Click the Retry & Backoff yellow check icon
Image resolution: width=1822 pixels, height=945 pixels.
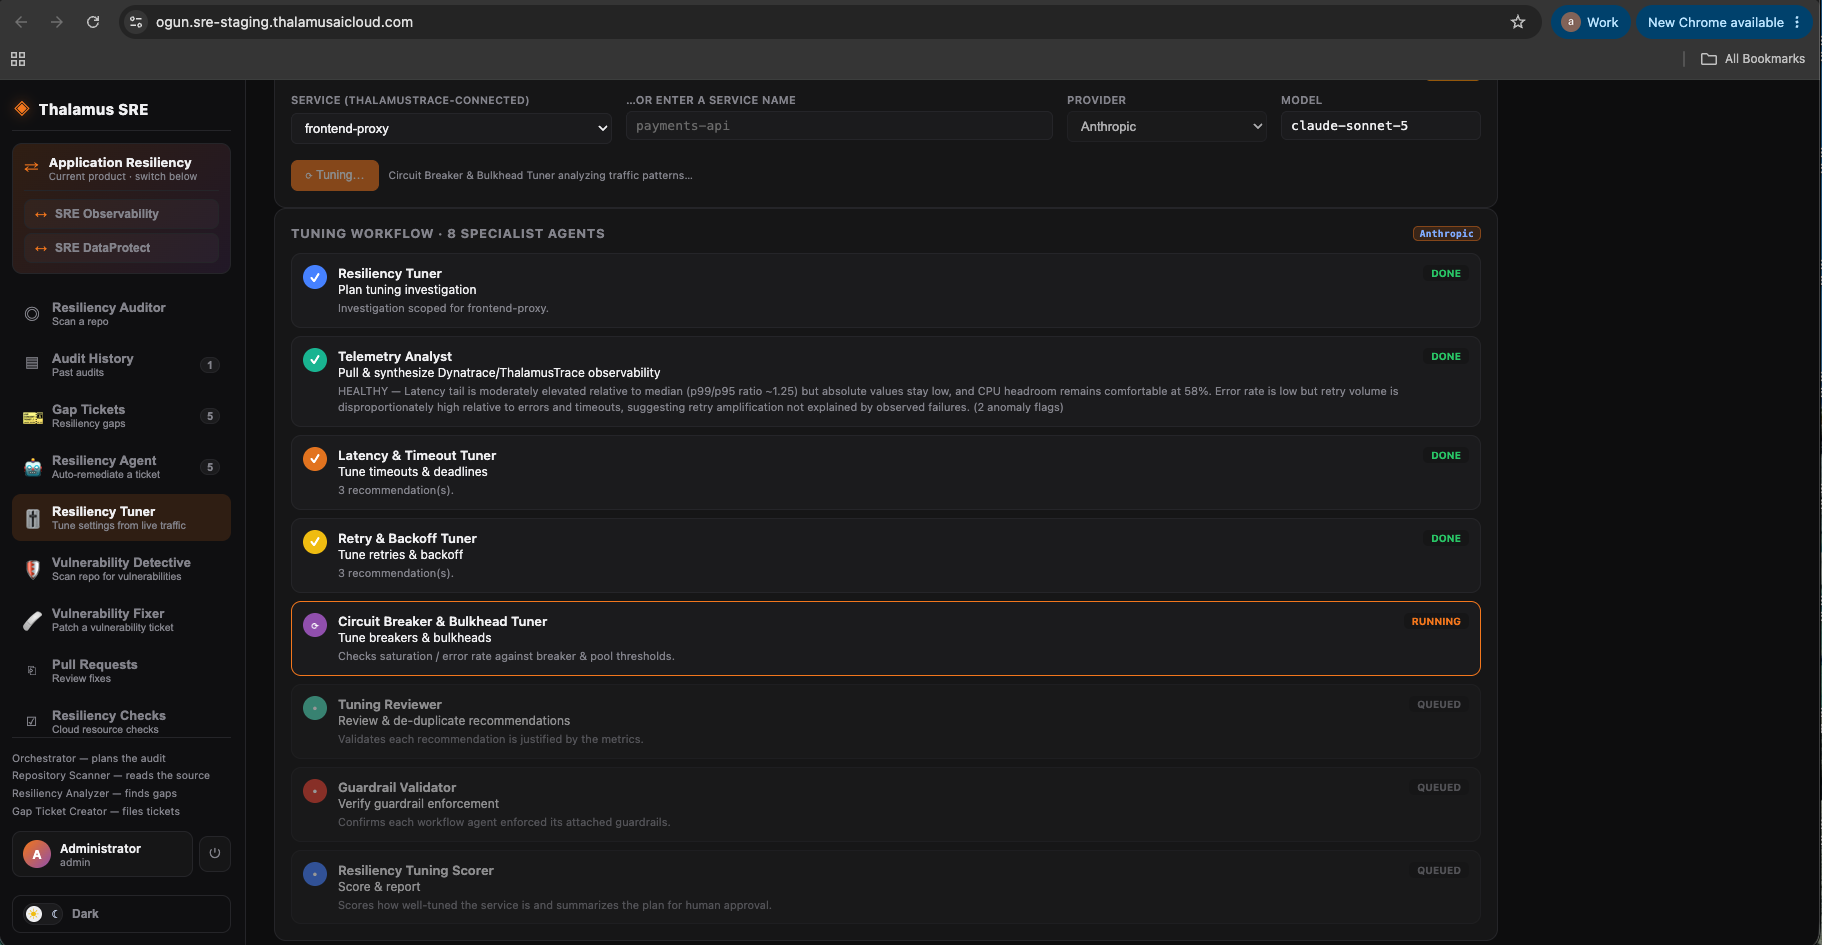(x=315, y=542)
